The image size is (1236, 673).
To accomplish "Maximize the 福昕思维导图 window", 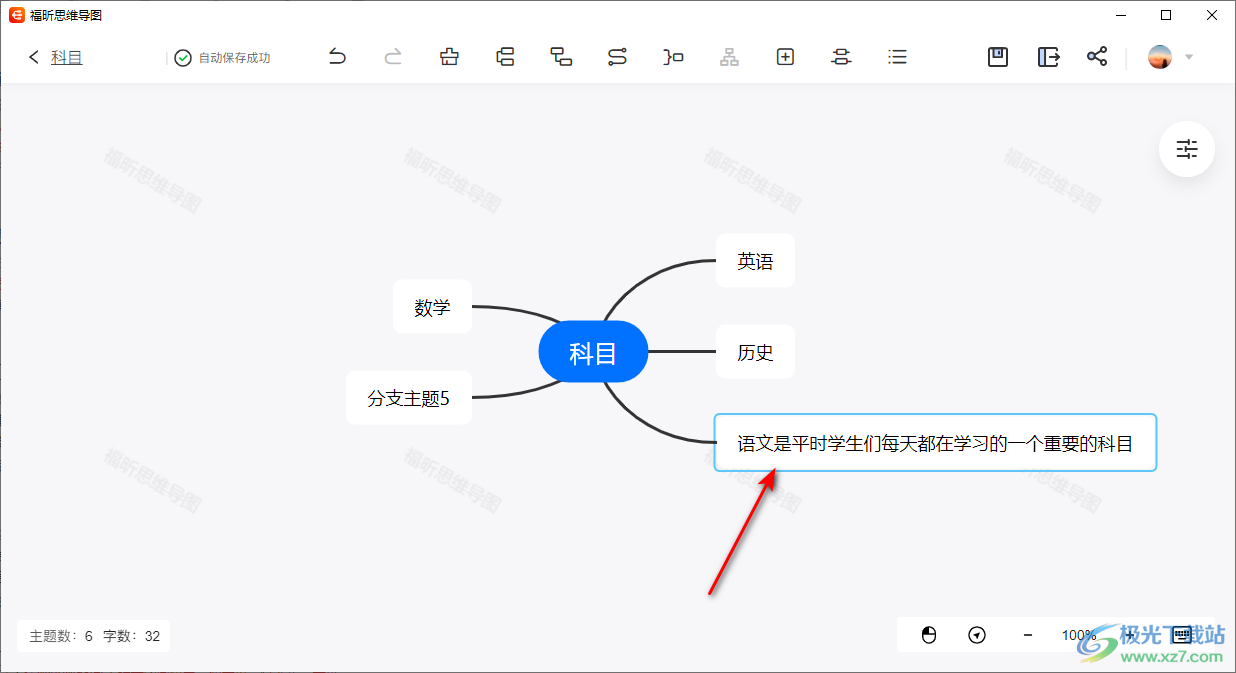I will 1165,15.
